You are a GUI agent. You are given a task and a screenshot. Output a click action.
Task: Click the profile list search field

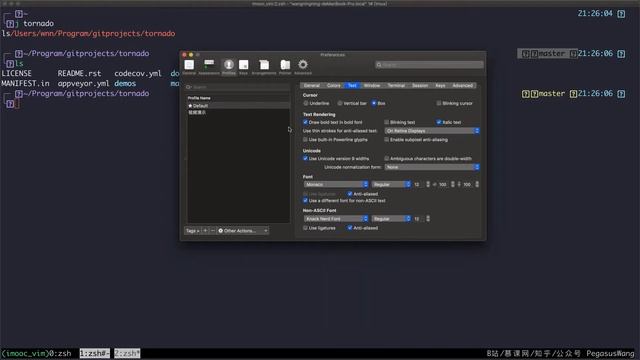[x=238, y=87]
